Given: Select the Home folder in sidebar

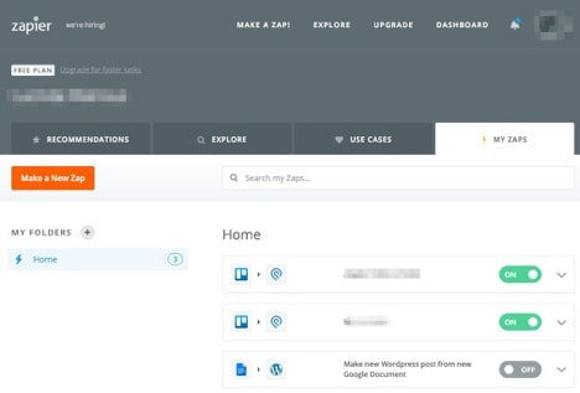Looking at the screenshot, I should coord(98,259).
